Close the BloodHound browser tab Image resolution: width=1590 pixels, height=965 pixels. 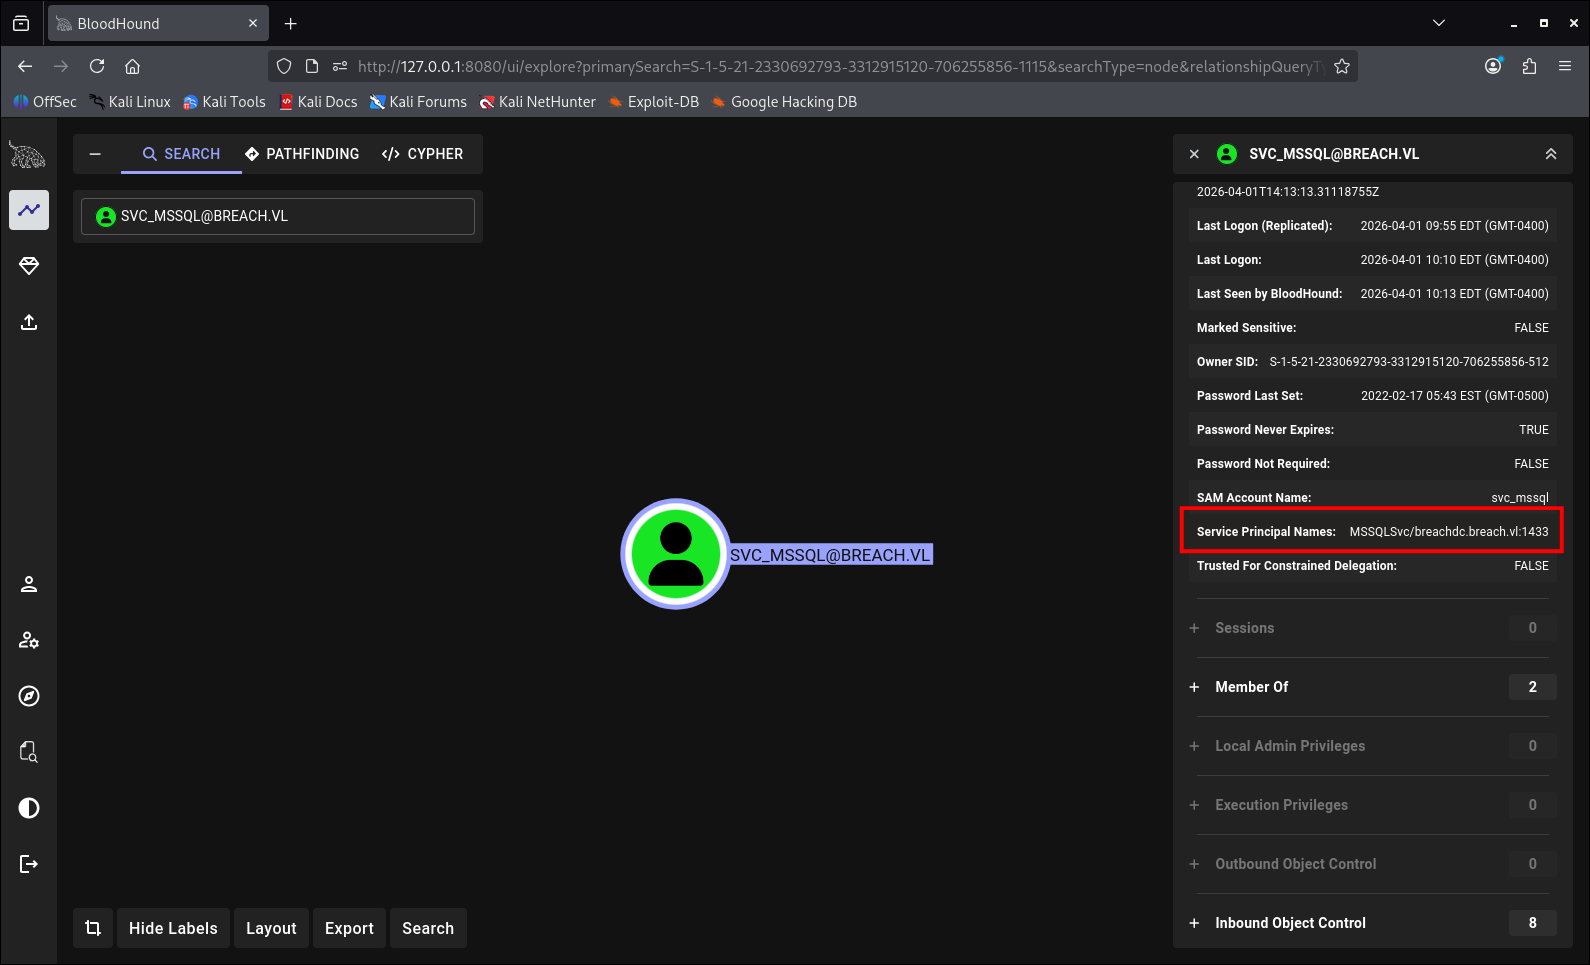tap(252, 23)
